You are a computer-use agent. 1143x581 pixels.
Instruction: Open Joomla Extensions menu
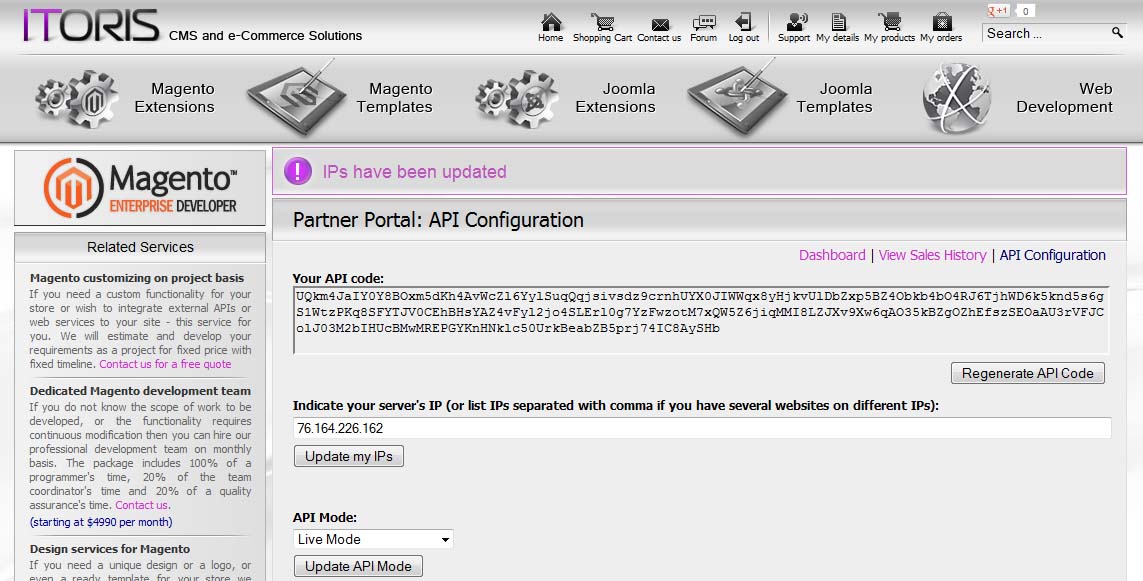[x=616, y=98]
